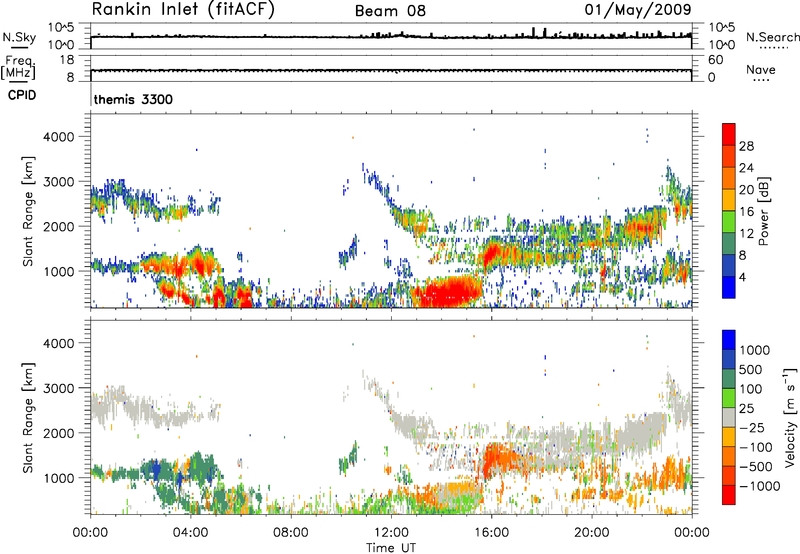Click the blue velocity patch near 02:30 UT
The image size is (800, 554).
(x=155, y=469)
